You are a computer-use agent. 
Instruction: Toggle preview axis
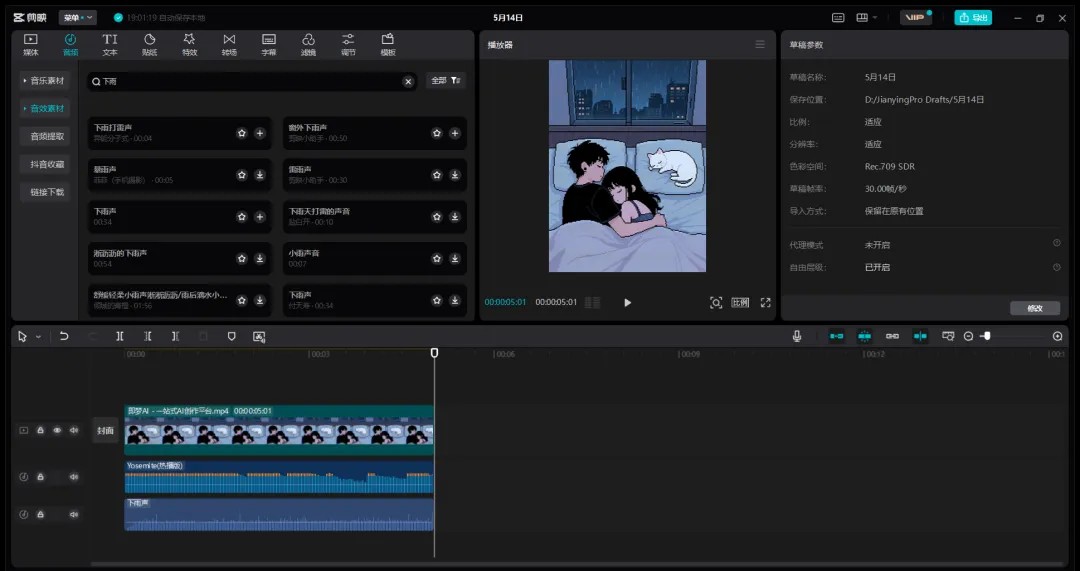coord(920,336)
